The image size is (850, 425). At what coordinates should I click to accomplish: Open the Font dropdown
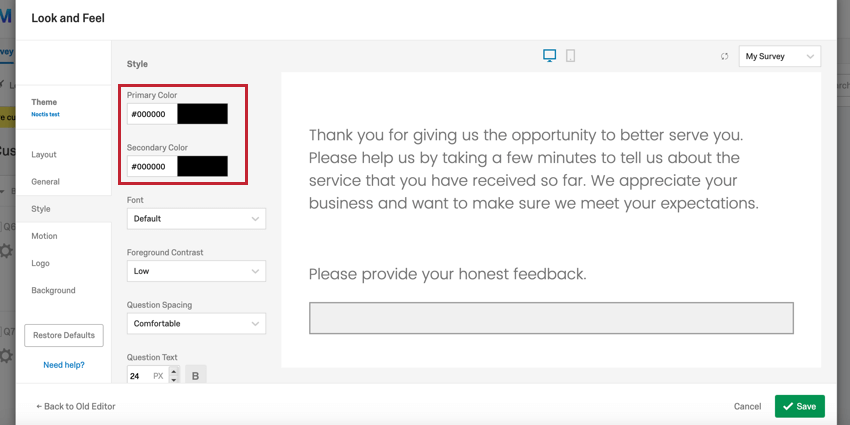coord(196,218)
